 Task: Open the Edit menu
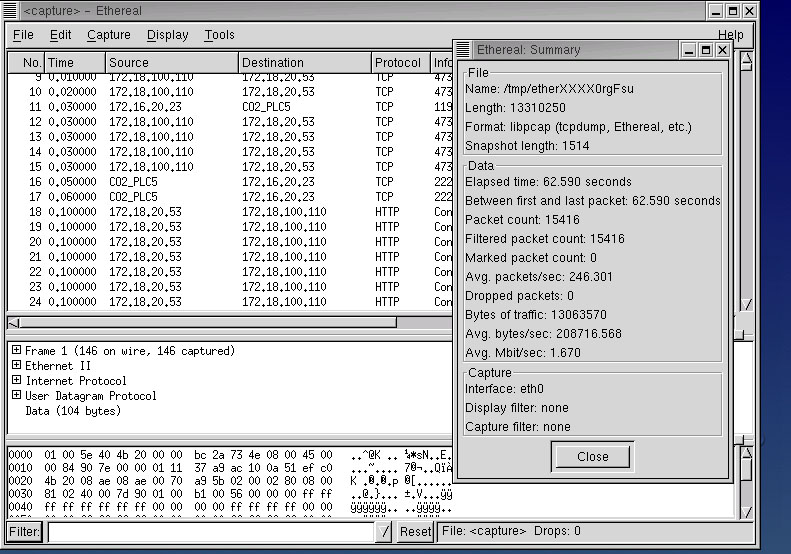click(60, 35)
